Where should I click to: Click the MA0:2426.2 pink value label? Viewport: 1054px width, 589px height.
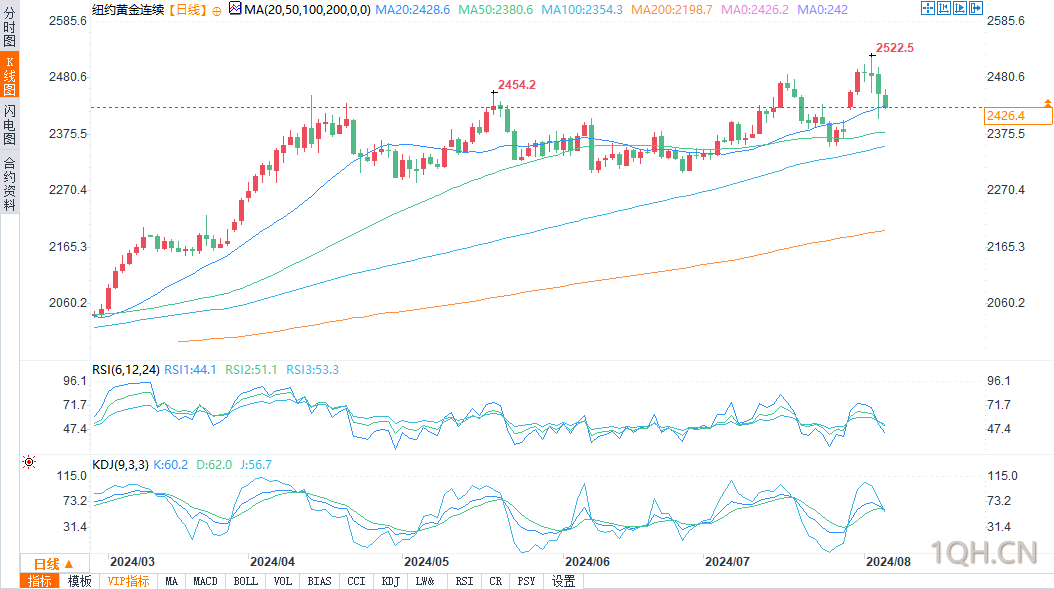(x=755, y=9)
